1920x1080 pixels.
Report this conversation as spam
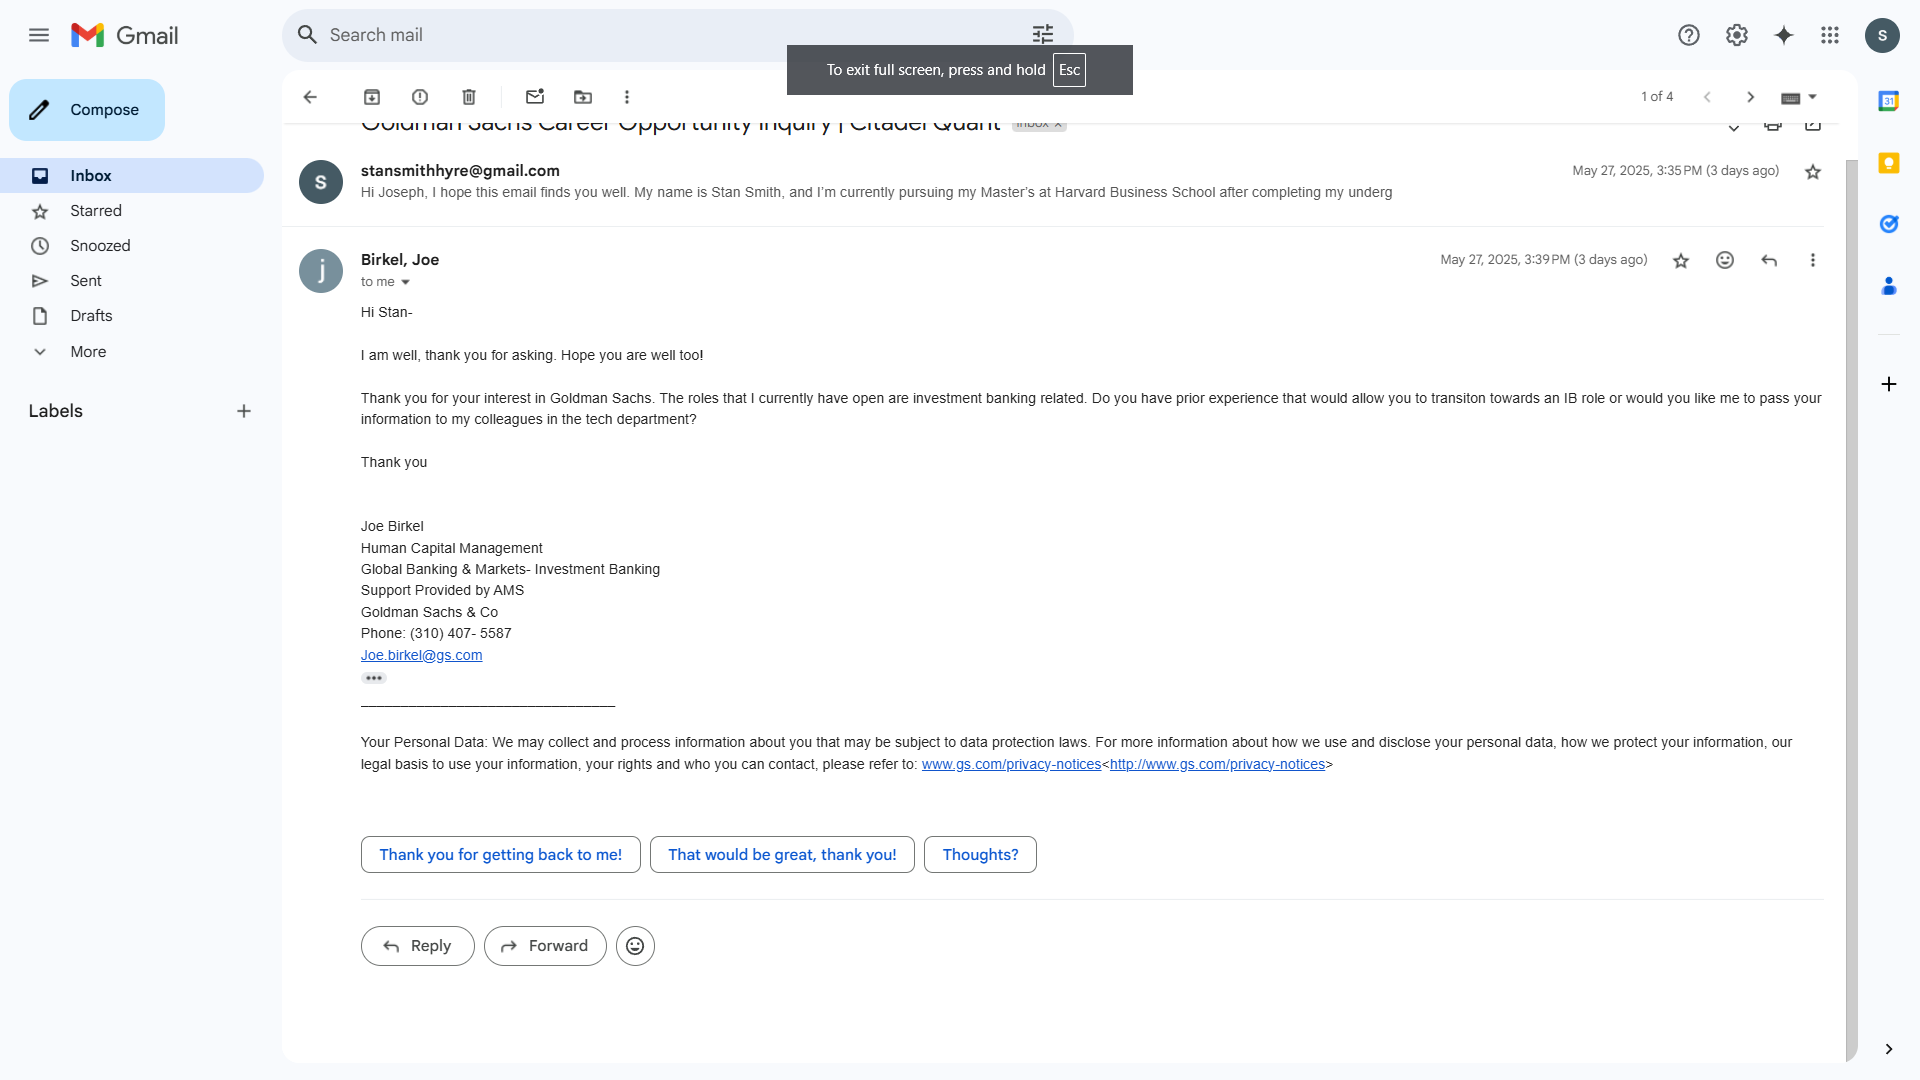coord(420,97)
